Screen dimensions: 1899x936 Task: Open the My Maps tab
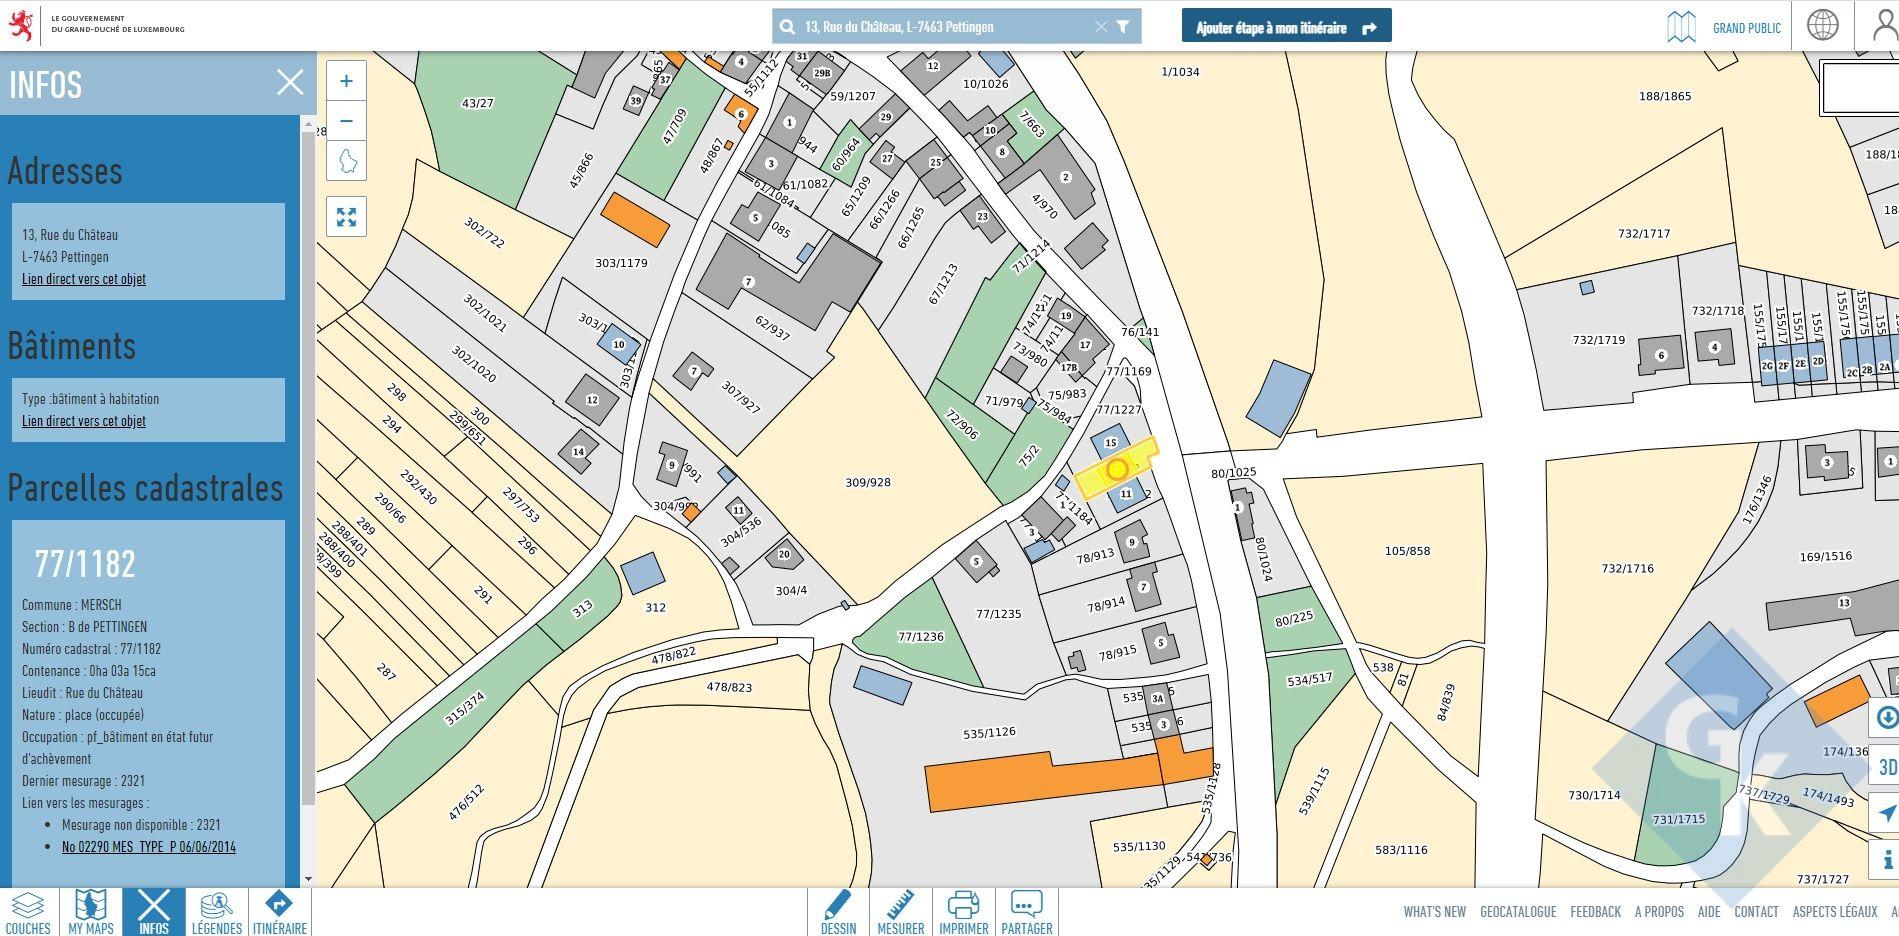tap(91, 912)
